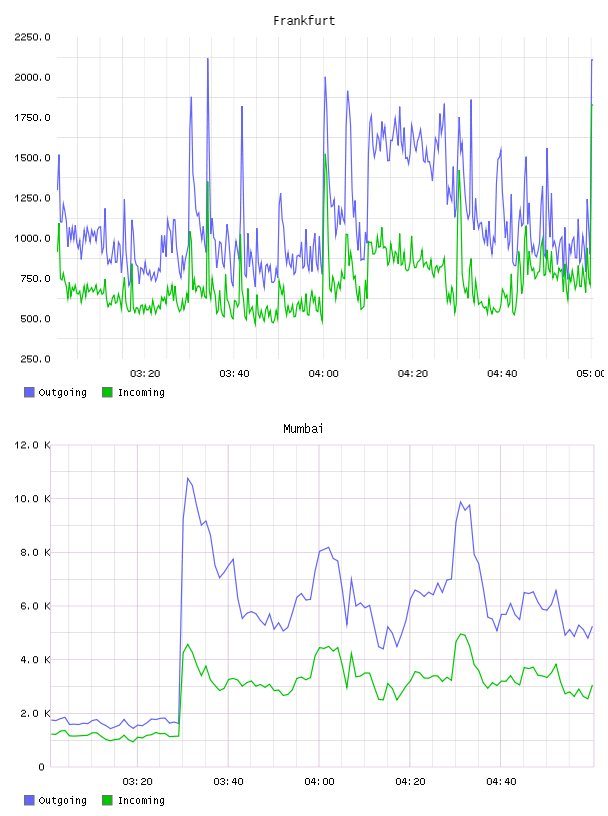Click the 05:00 time label on Frankfurt chart
The image size is (608, 816).
(590, 374)
